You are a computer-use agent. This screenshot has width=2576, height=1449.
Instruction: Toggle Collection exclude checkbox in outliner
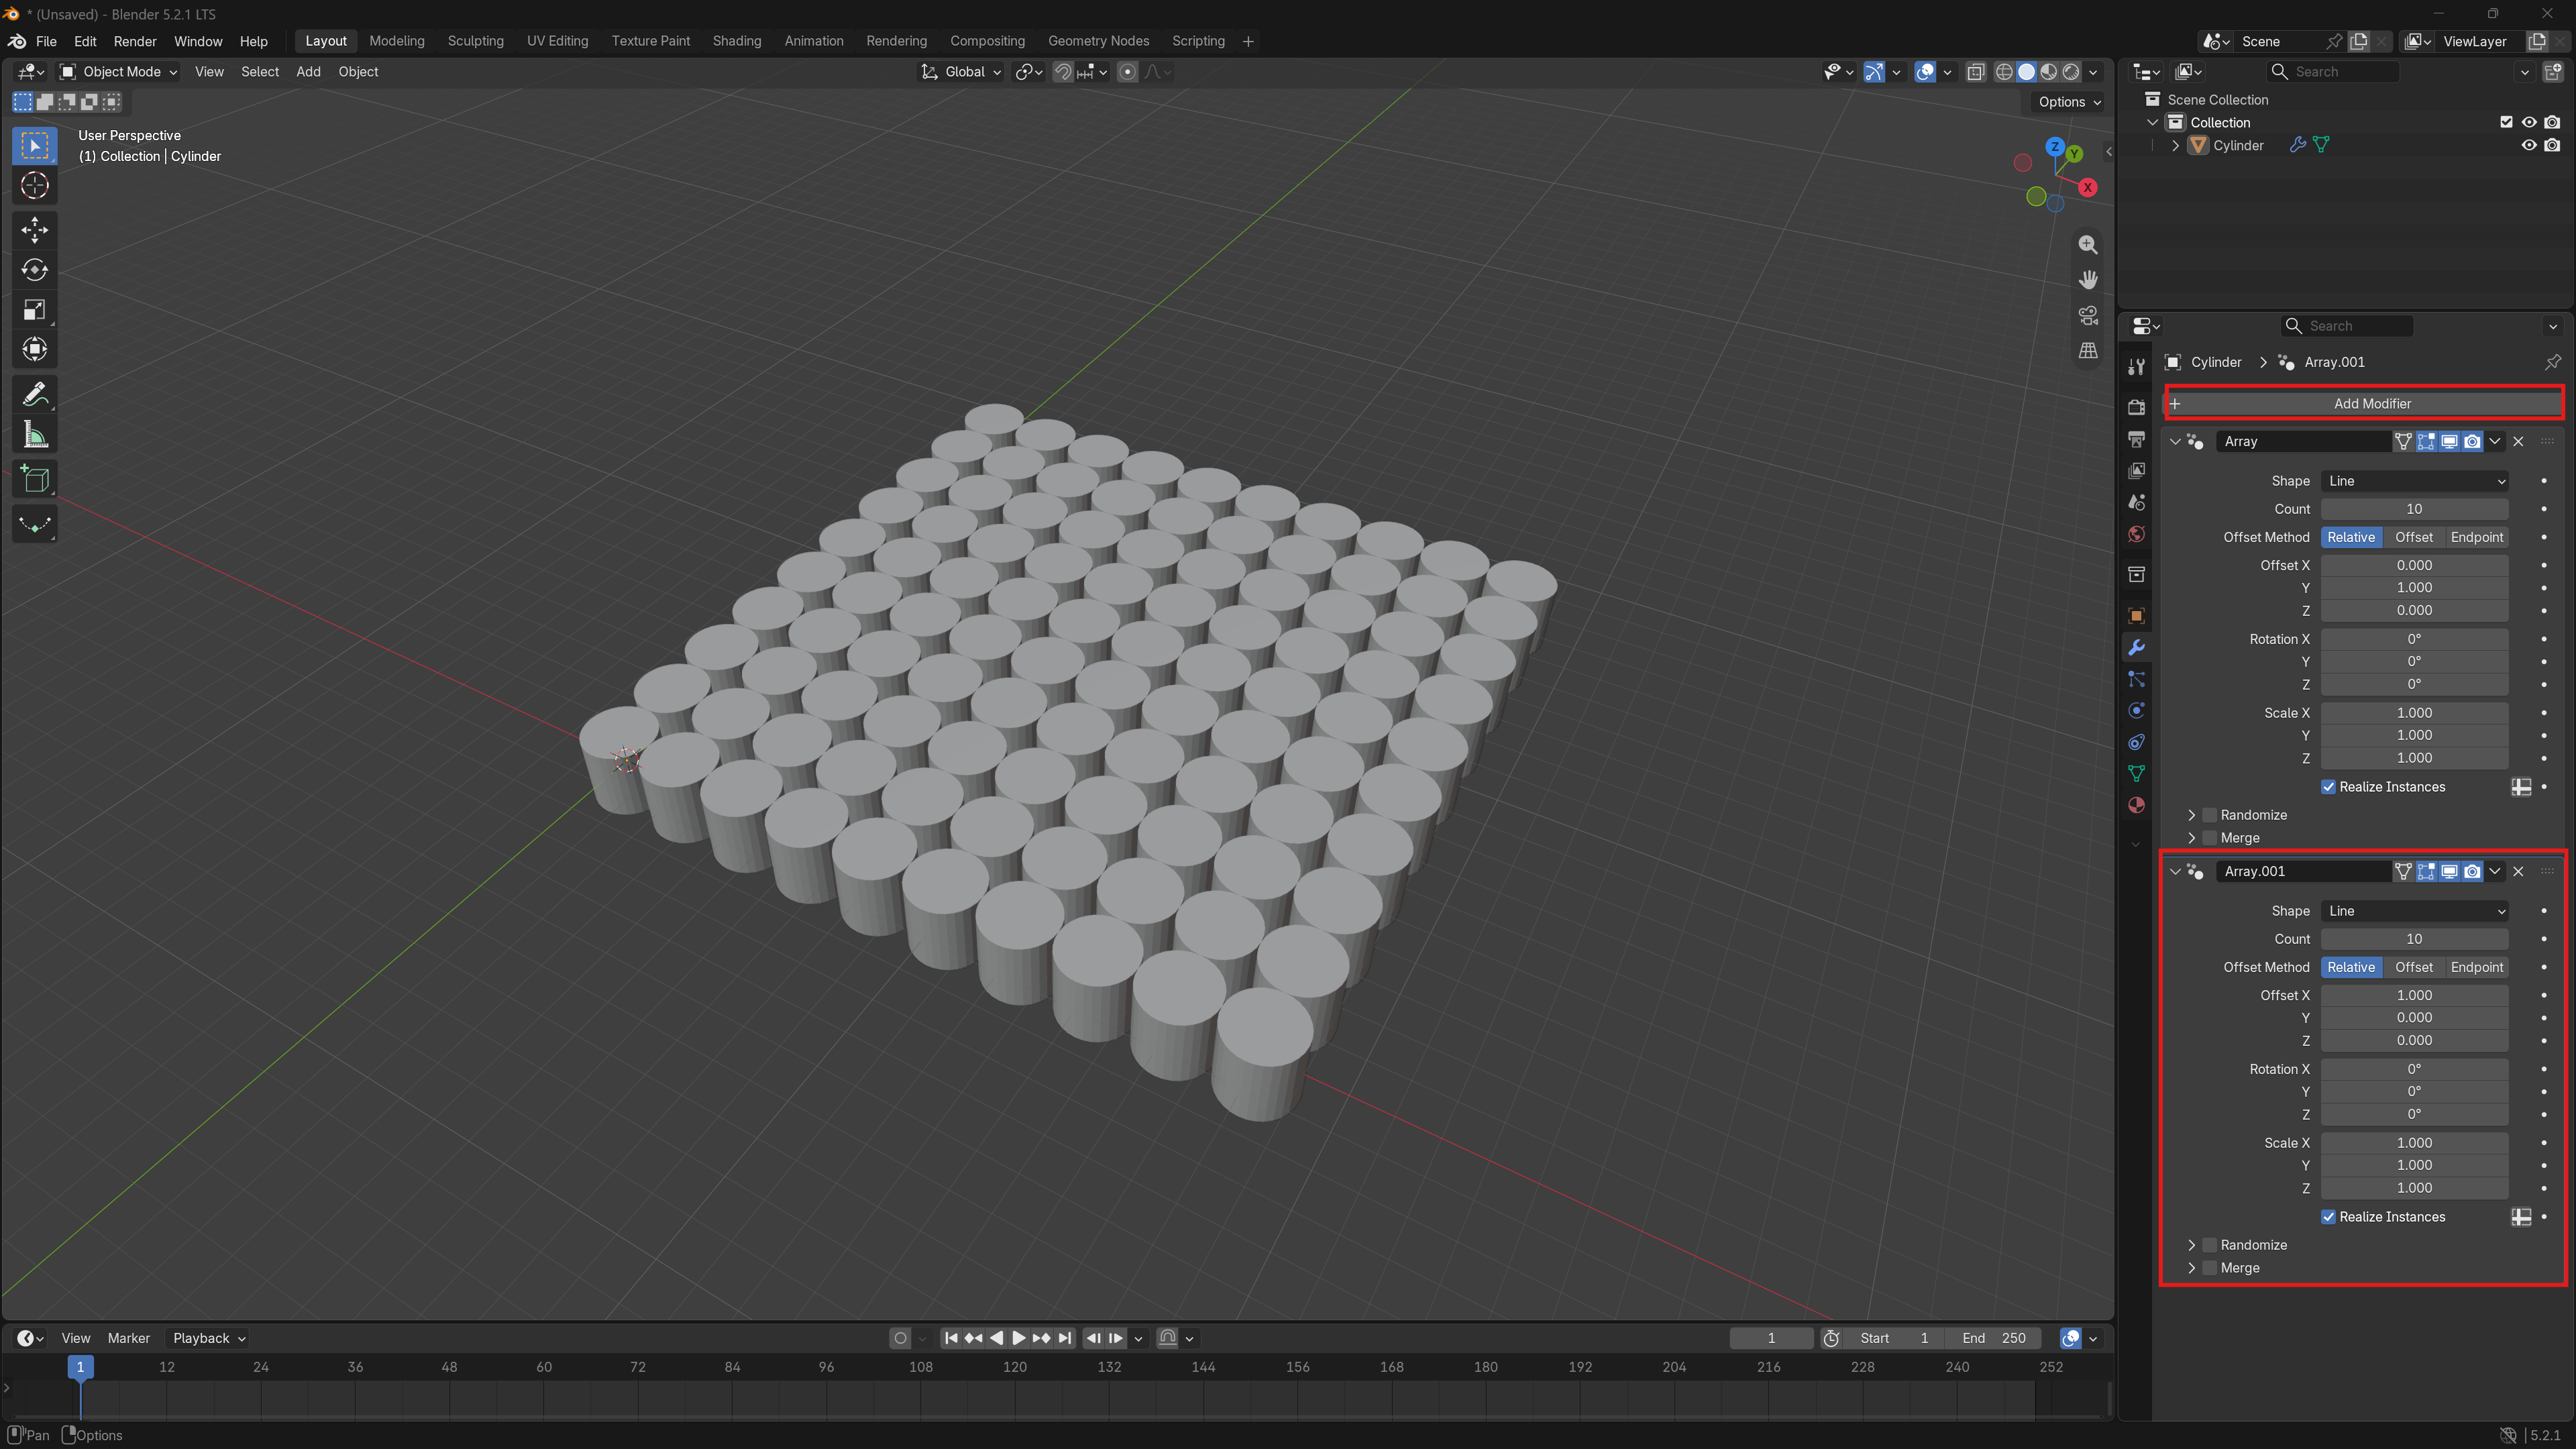(x=2506, y=122)
